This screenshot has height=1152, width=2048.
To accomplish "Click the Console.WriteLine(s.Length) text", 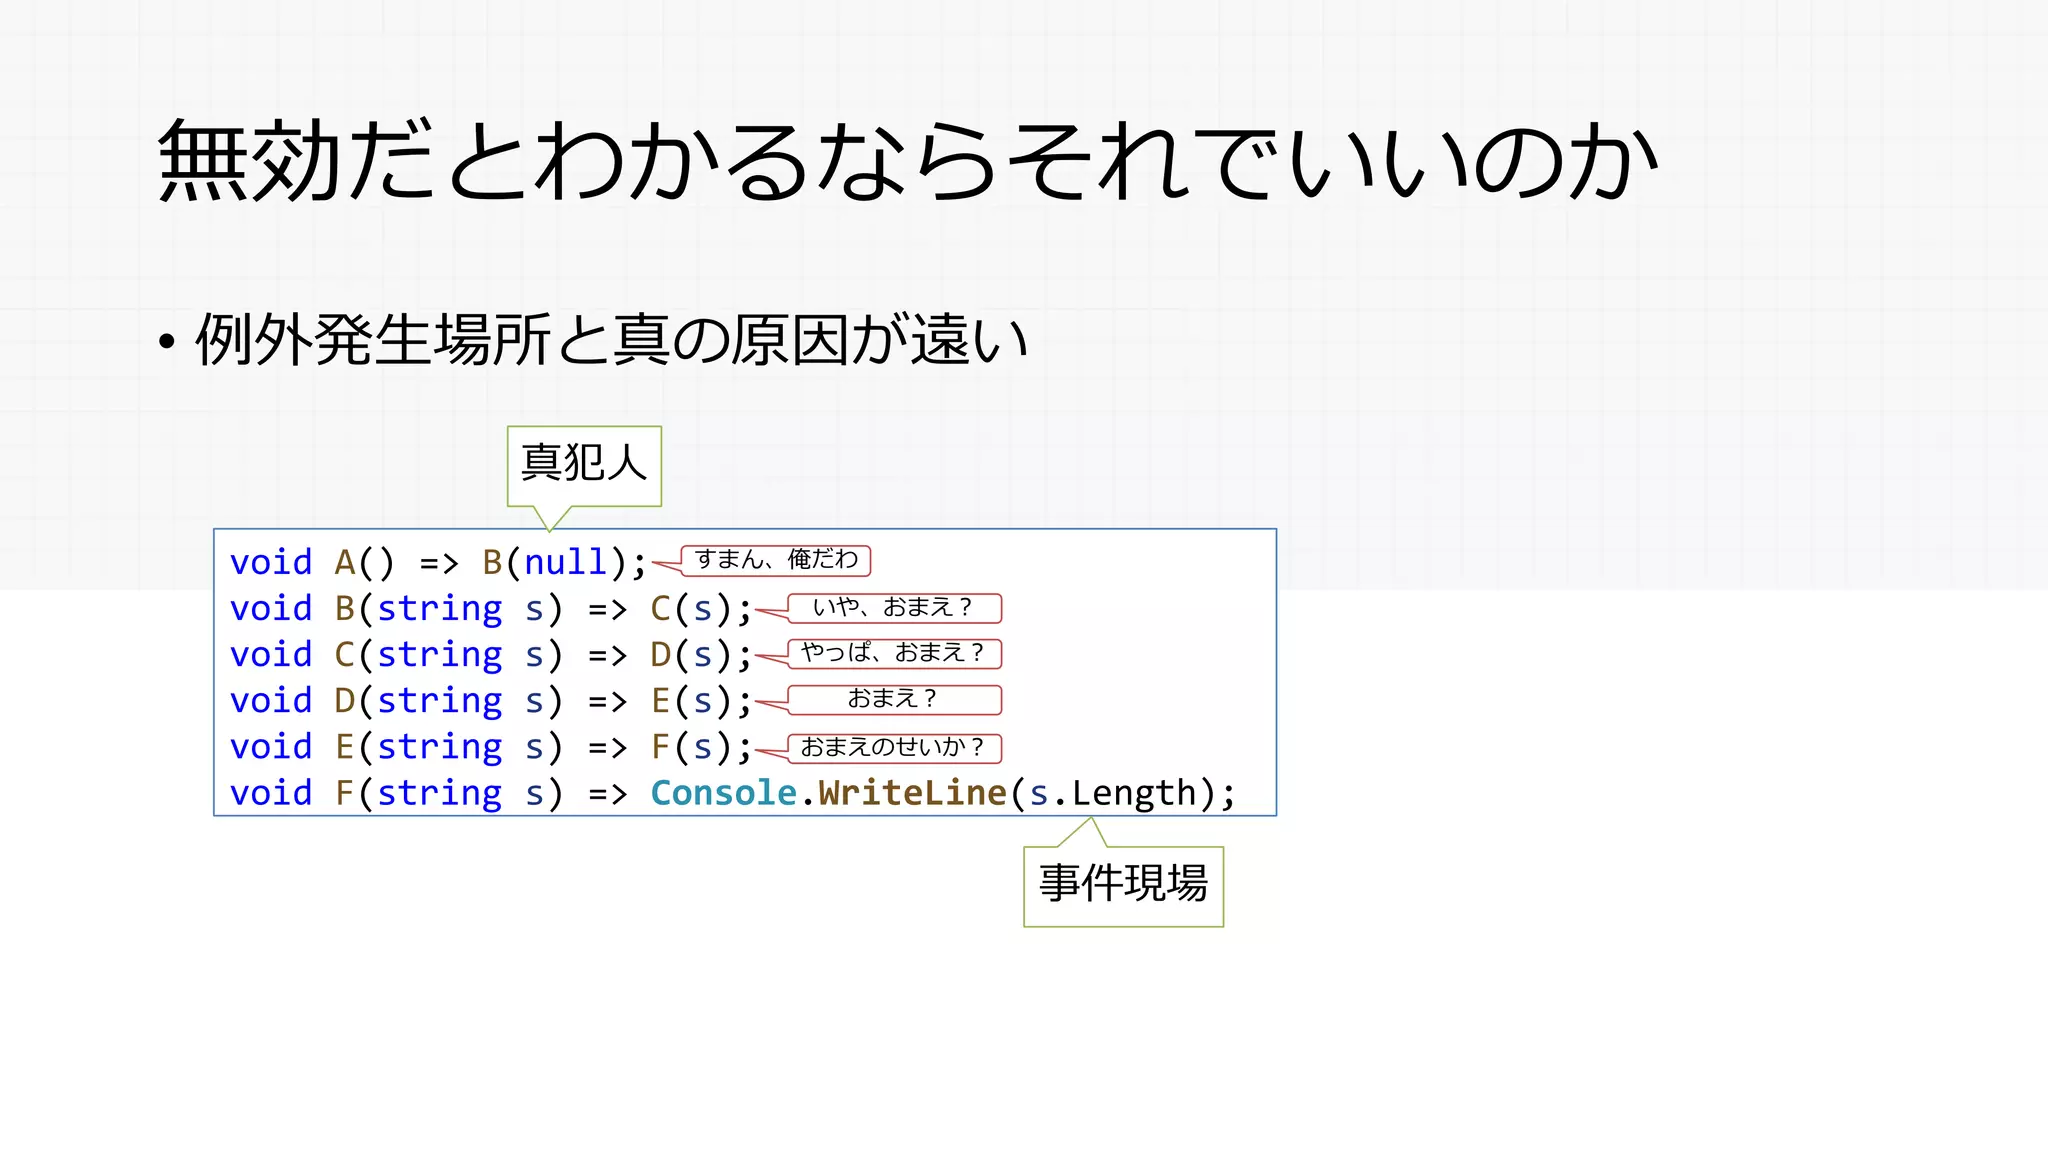I will pyautogui.click(x=943, y=793).
